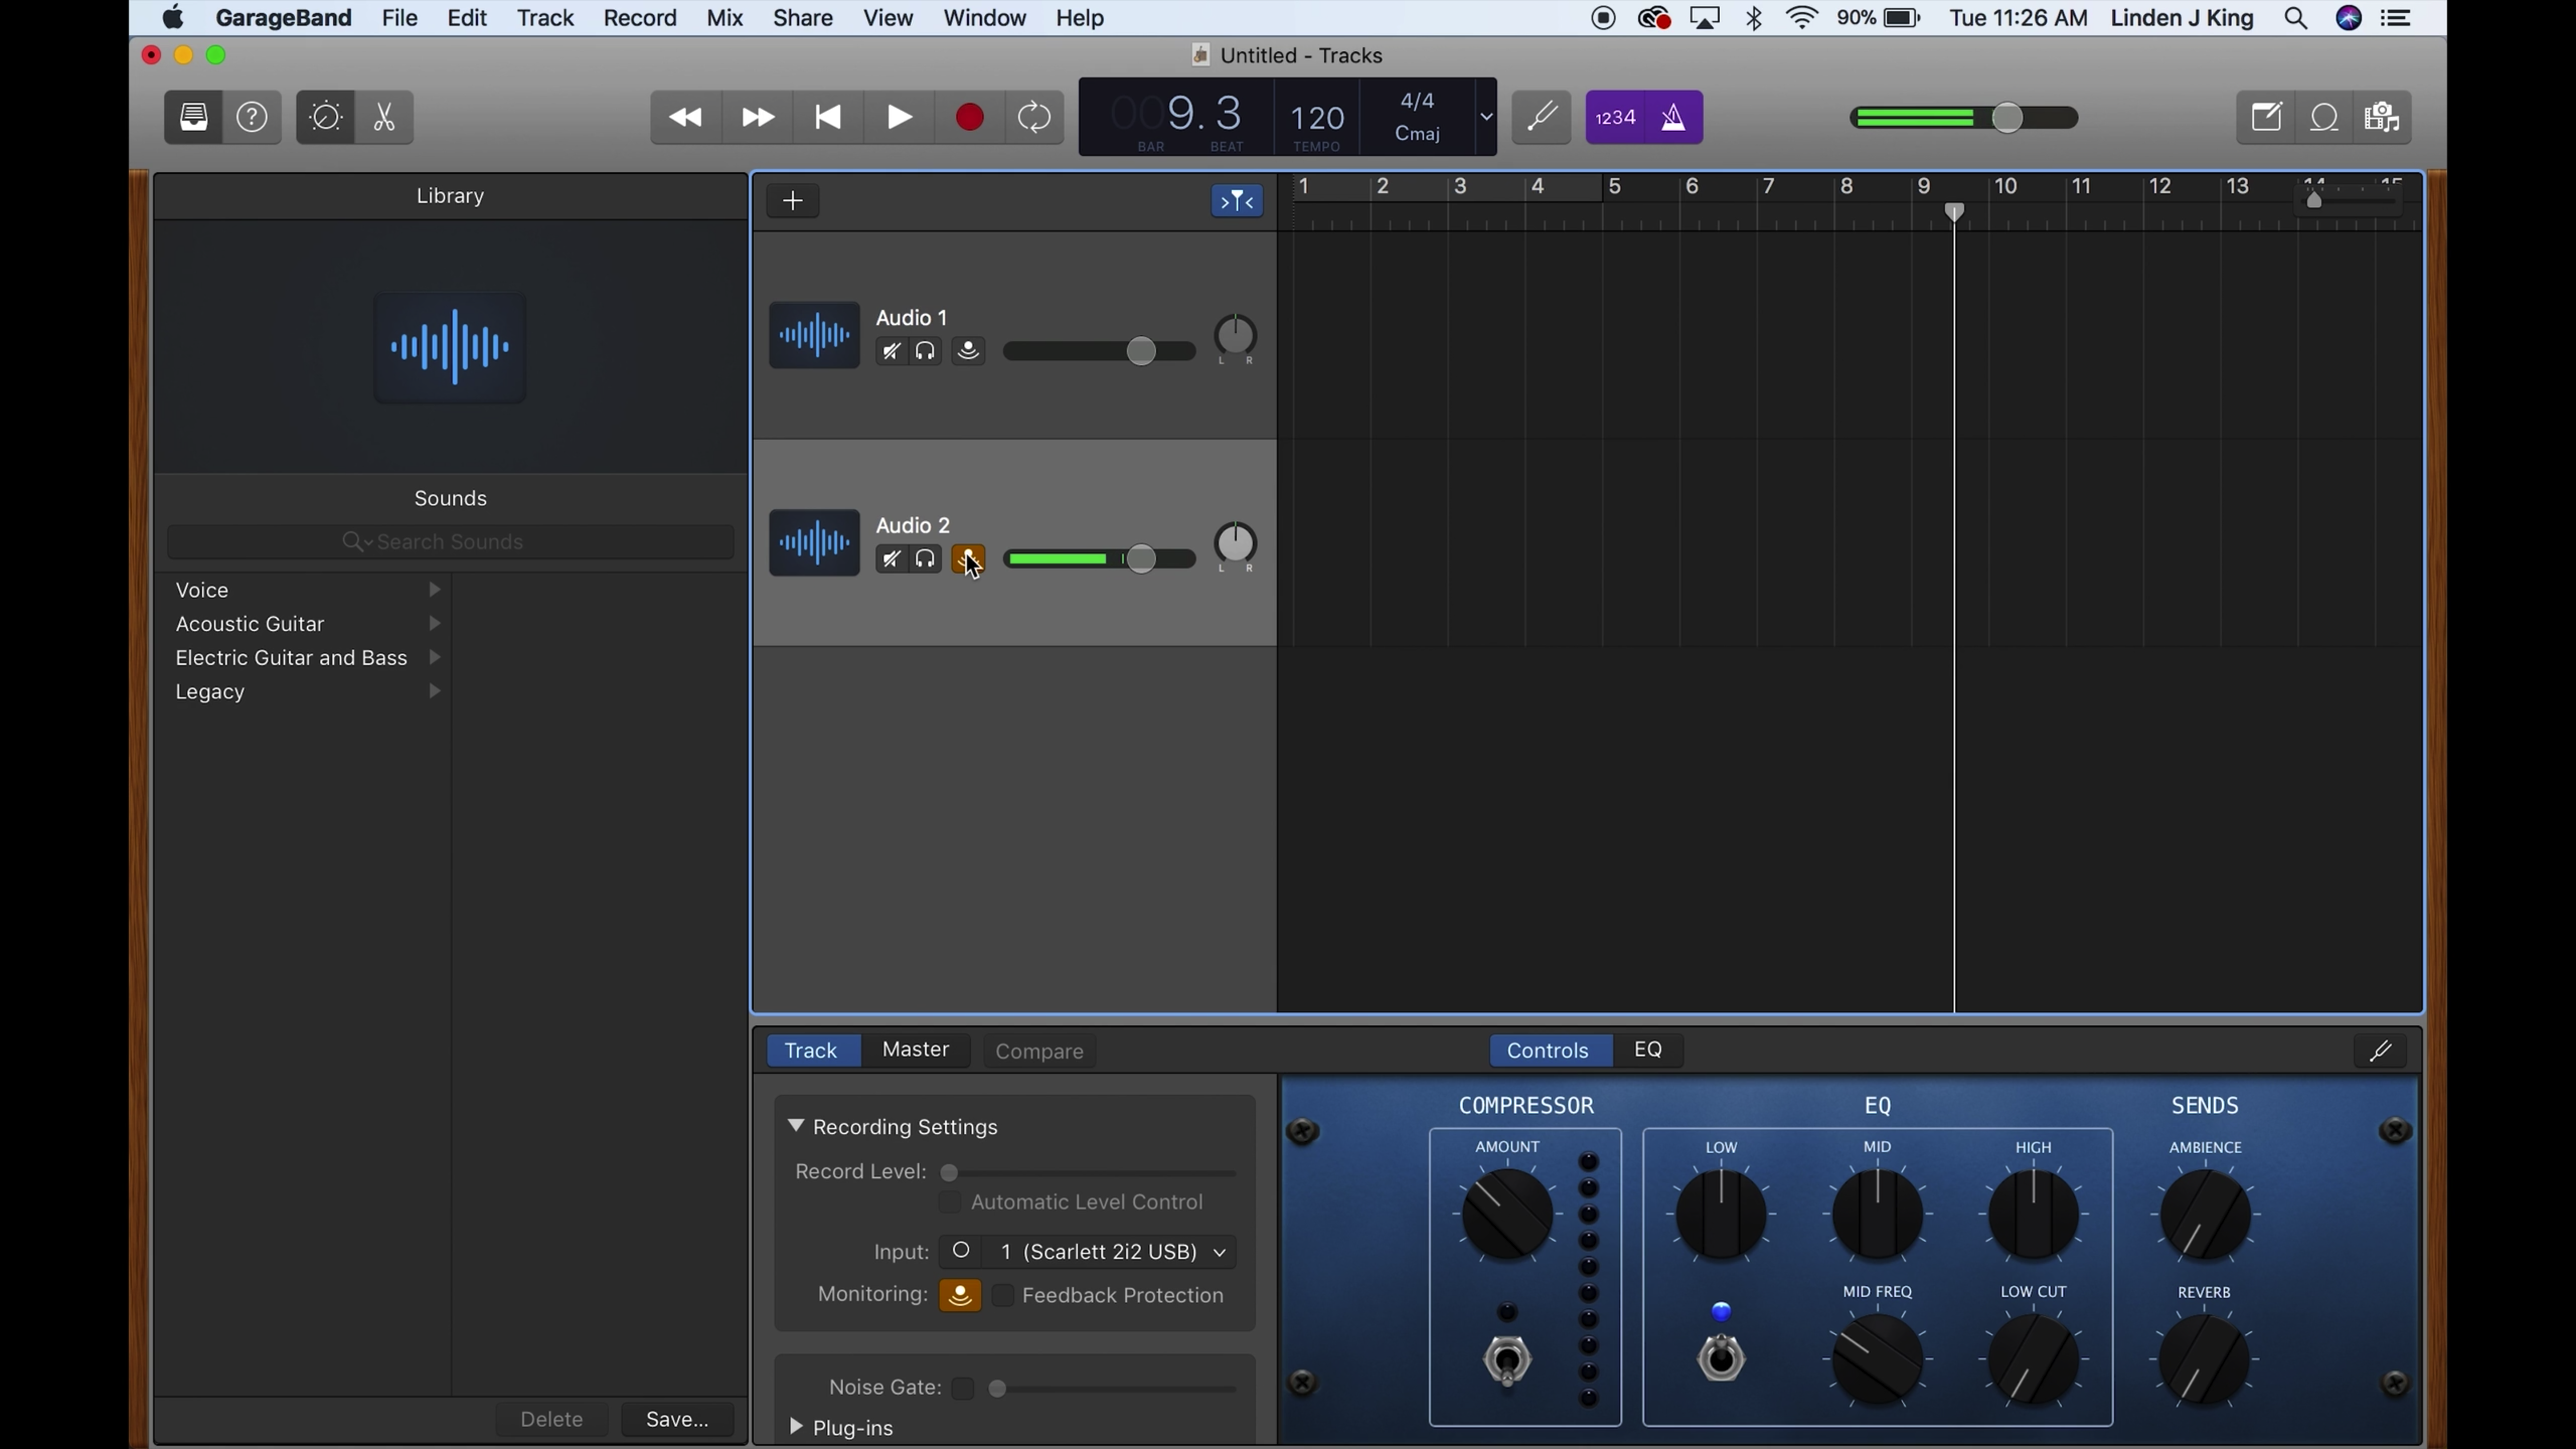
Task: Open Quick Help question mark button
Action: pos(252,118)
